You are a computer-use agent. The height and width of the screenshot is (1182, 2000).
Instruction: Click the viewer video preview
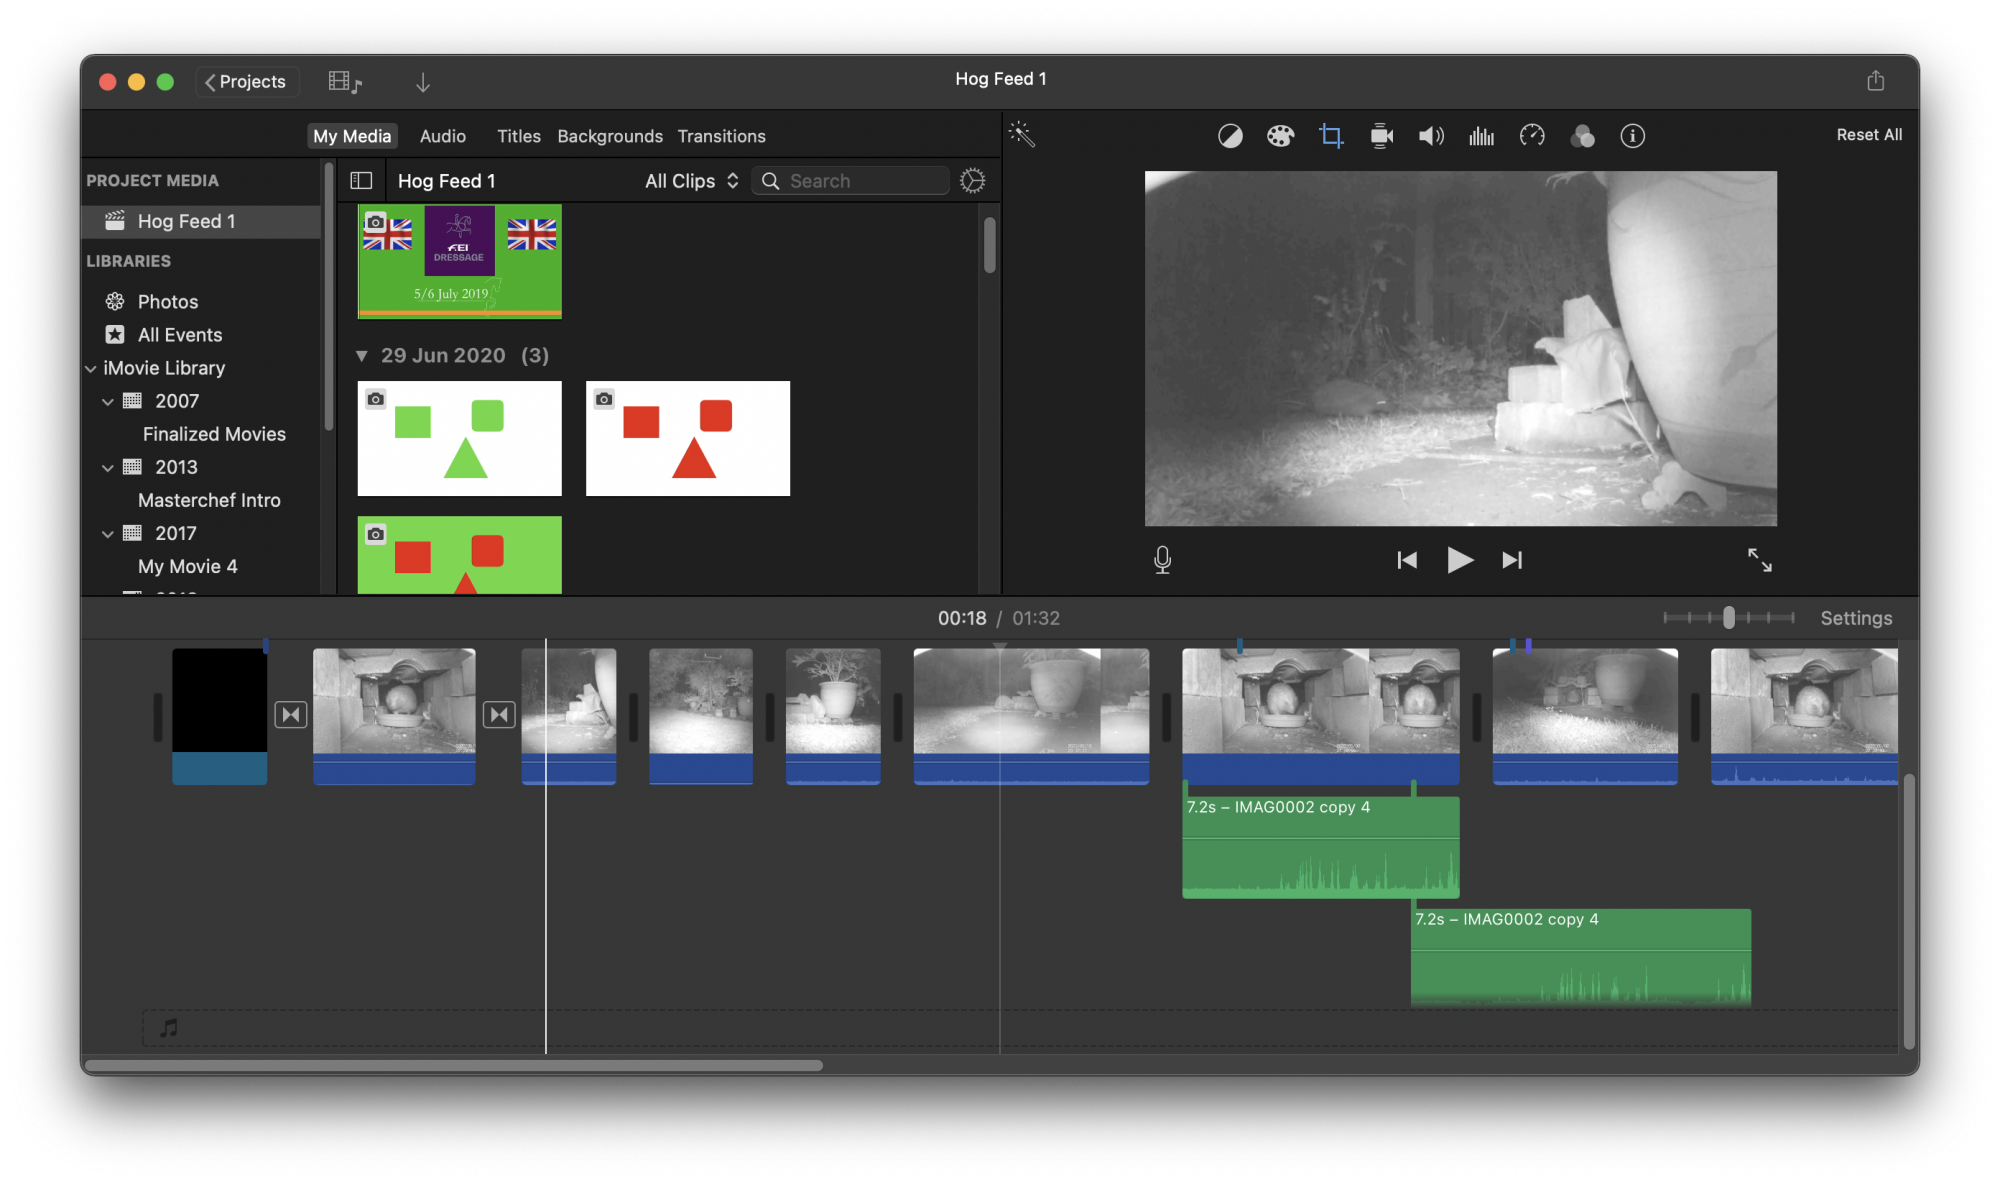[1460, 348]
